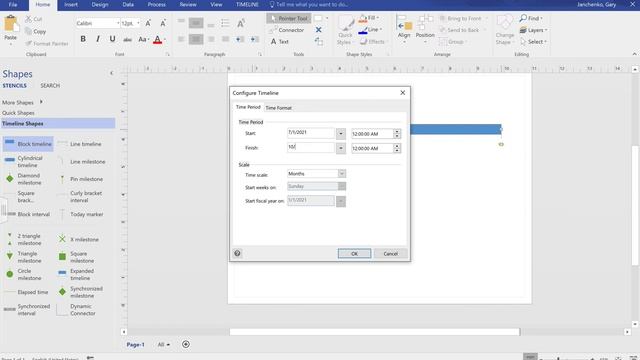Close the Configure Timeline dialog
The image size is (640, 360).
click(x=402, y=93)
